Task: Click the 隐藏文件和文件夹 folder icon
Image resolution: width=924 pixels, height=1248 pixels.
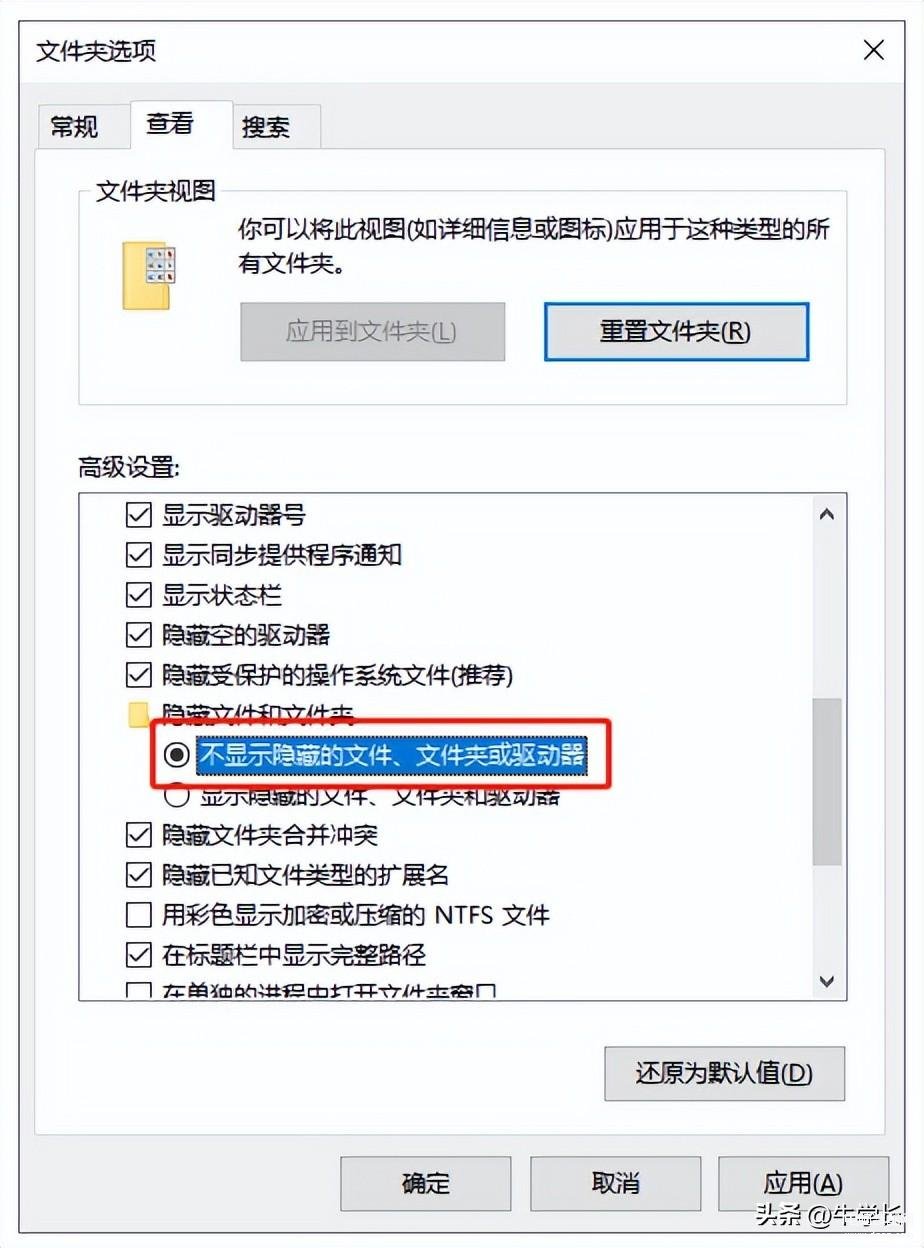Action: pyautogui.click(x=139, y=714)
